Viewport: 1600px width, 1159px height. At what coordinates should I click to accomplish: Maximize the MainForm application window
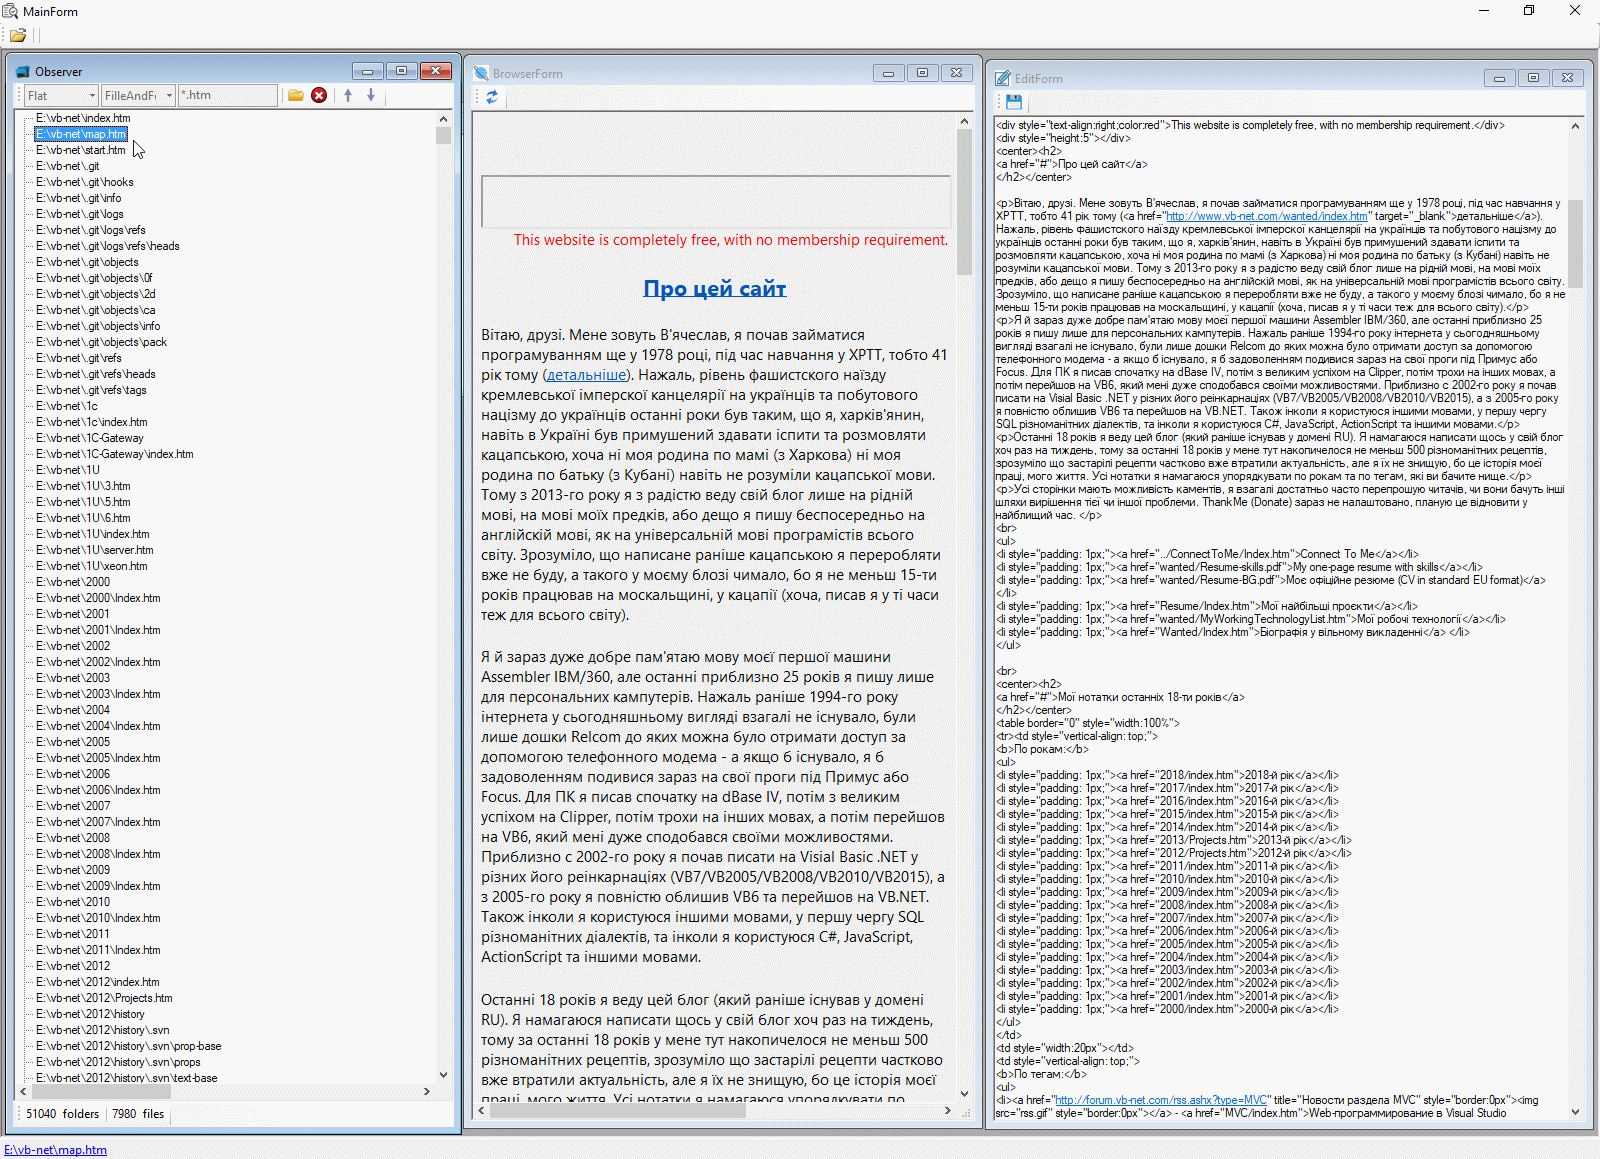[x=1529, y=11]
